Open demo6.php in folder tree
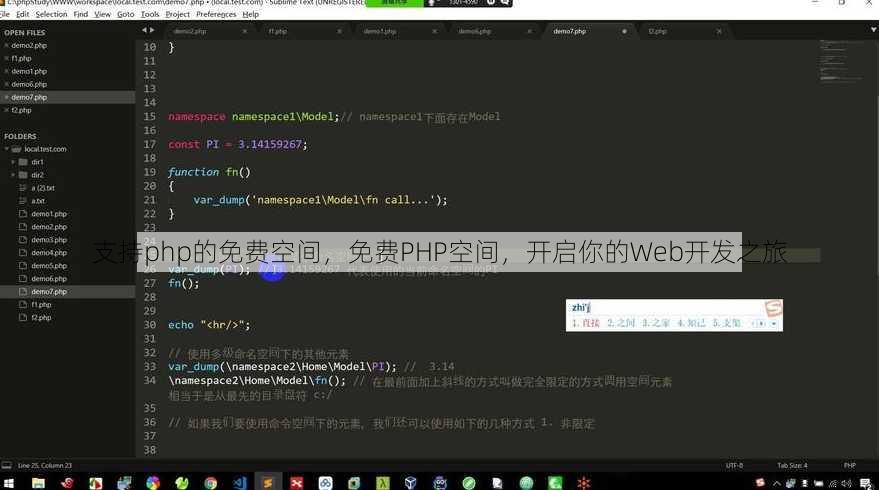The image size is (879, 490). pos(49,278)
